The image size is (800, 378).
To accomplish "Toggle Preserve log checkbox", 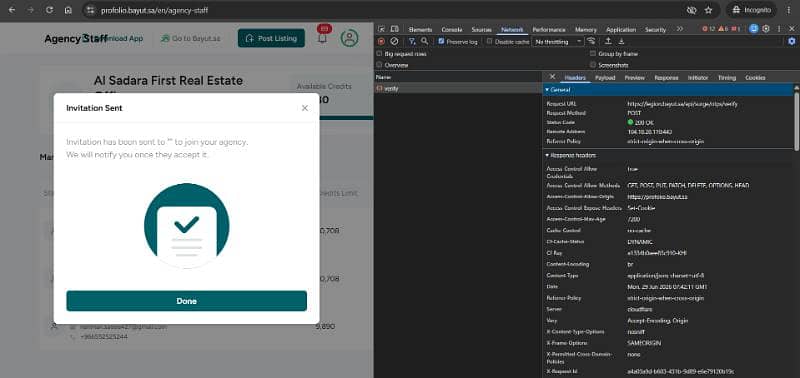I will coord(442,41).
